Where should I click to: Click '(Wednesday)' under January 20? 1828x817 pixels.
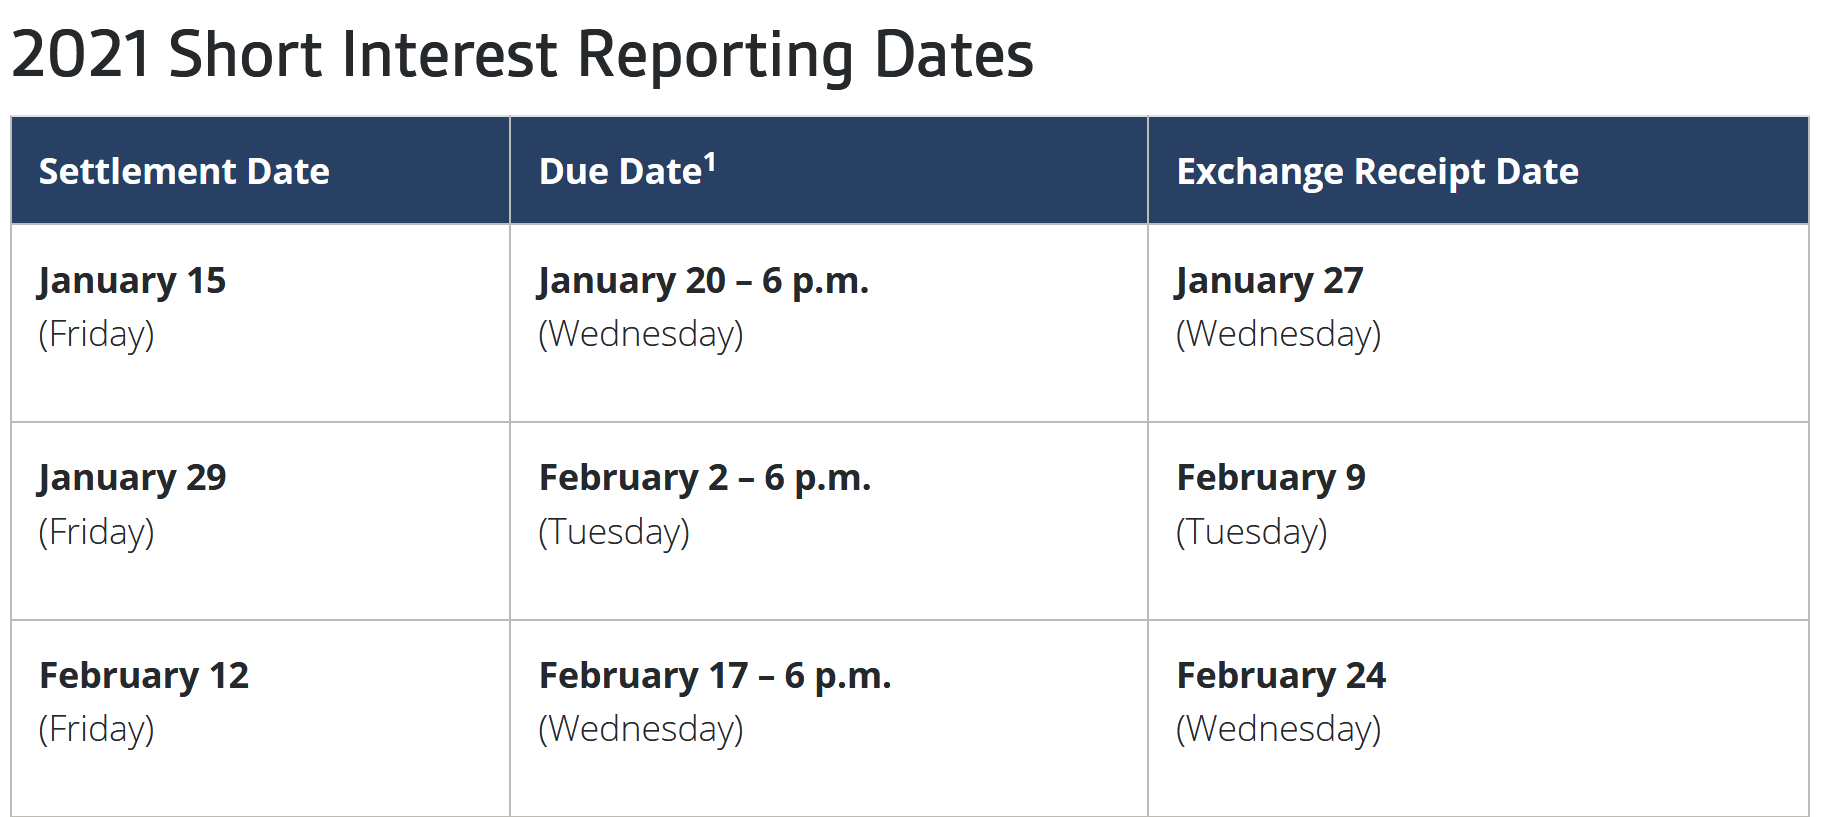(640, 334)
